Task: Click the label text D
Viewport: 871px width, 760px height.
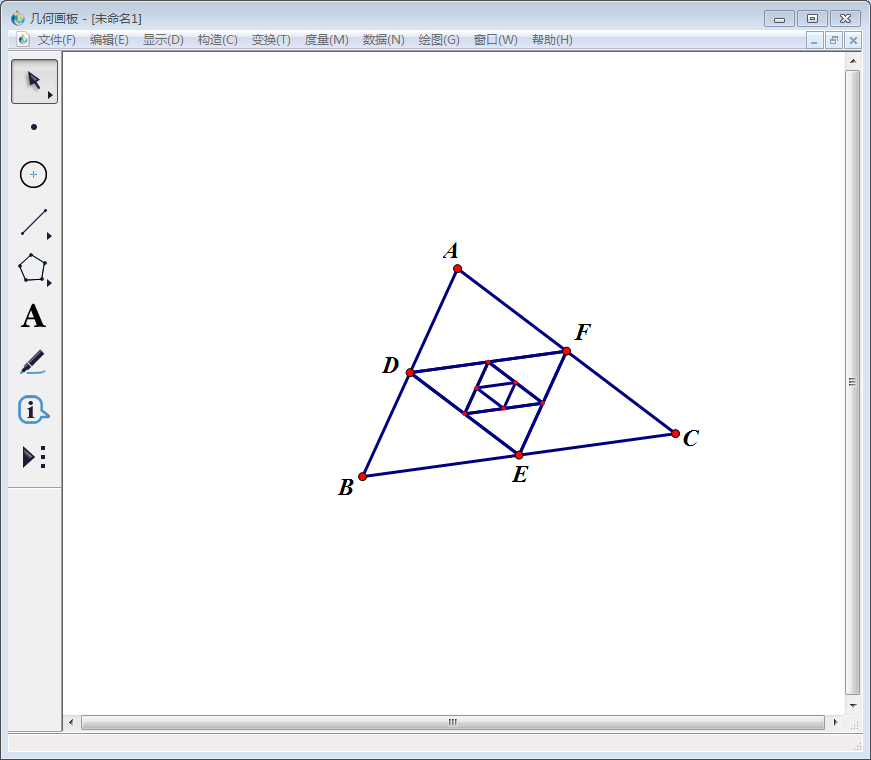Action: [x=391, y=366]
